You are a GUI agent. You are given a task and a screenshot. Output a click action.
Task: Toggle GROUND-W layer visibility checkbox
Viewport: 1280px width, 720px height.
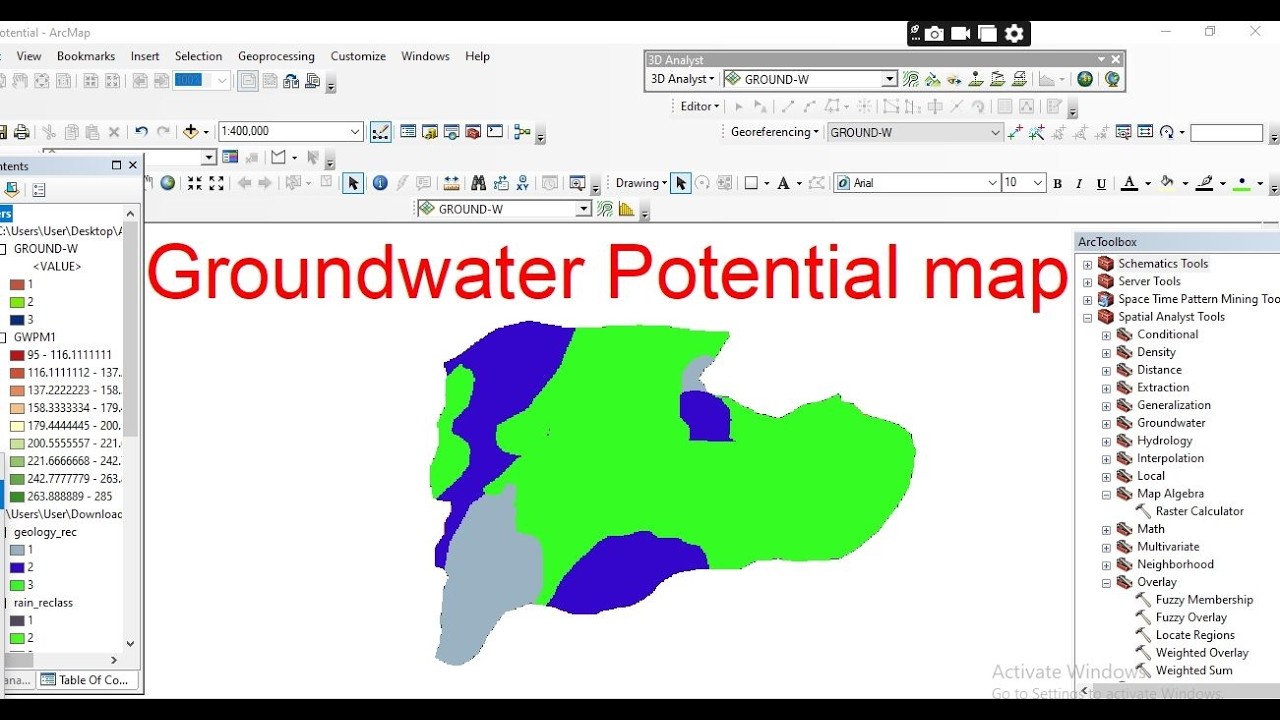[3, 249]
